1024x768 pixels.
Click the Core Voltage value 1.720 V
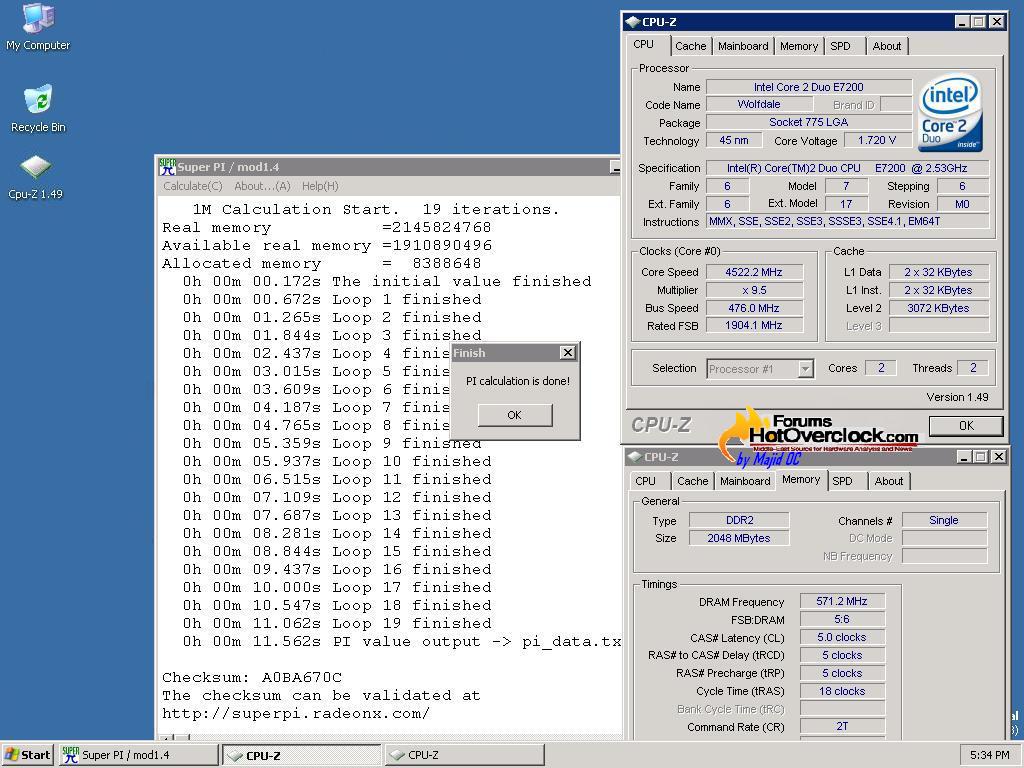(x=876, y=140)
